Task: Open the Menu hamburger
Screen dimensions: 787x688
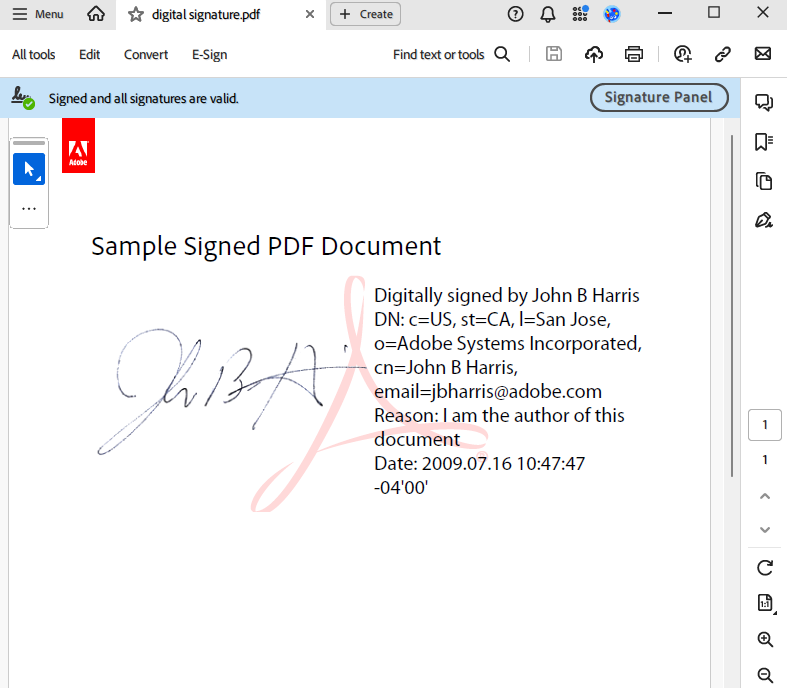Action: (x=38, y=14)
